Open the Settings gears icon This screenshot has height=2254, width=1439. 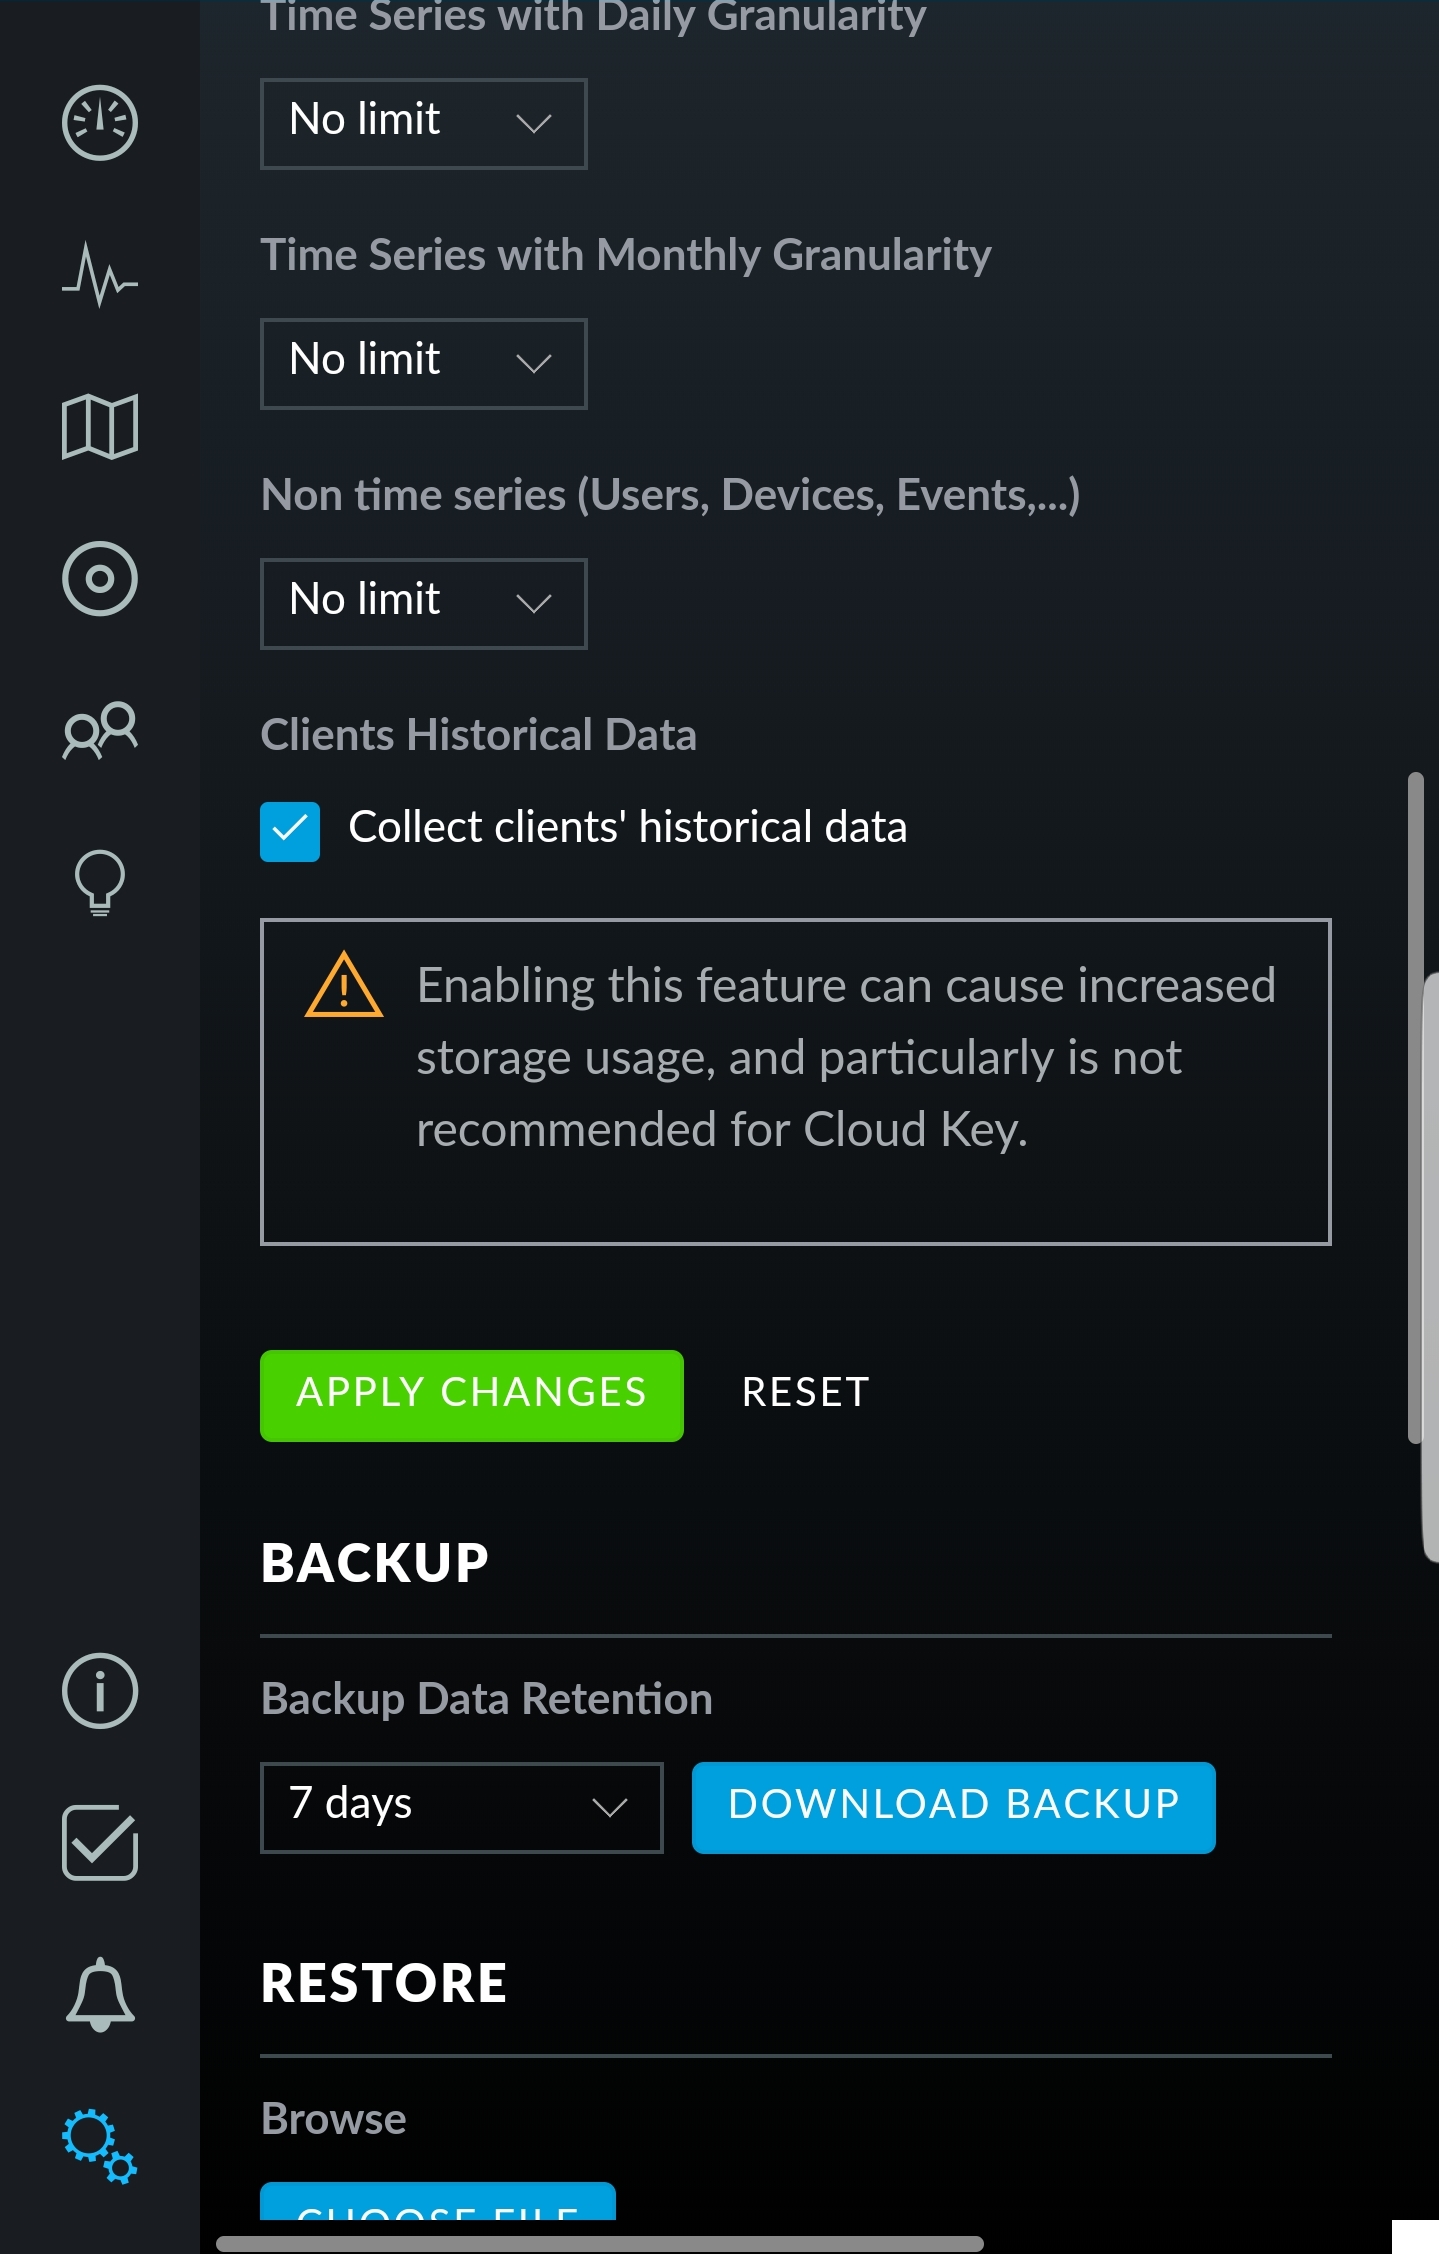100,2146
